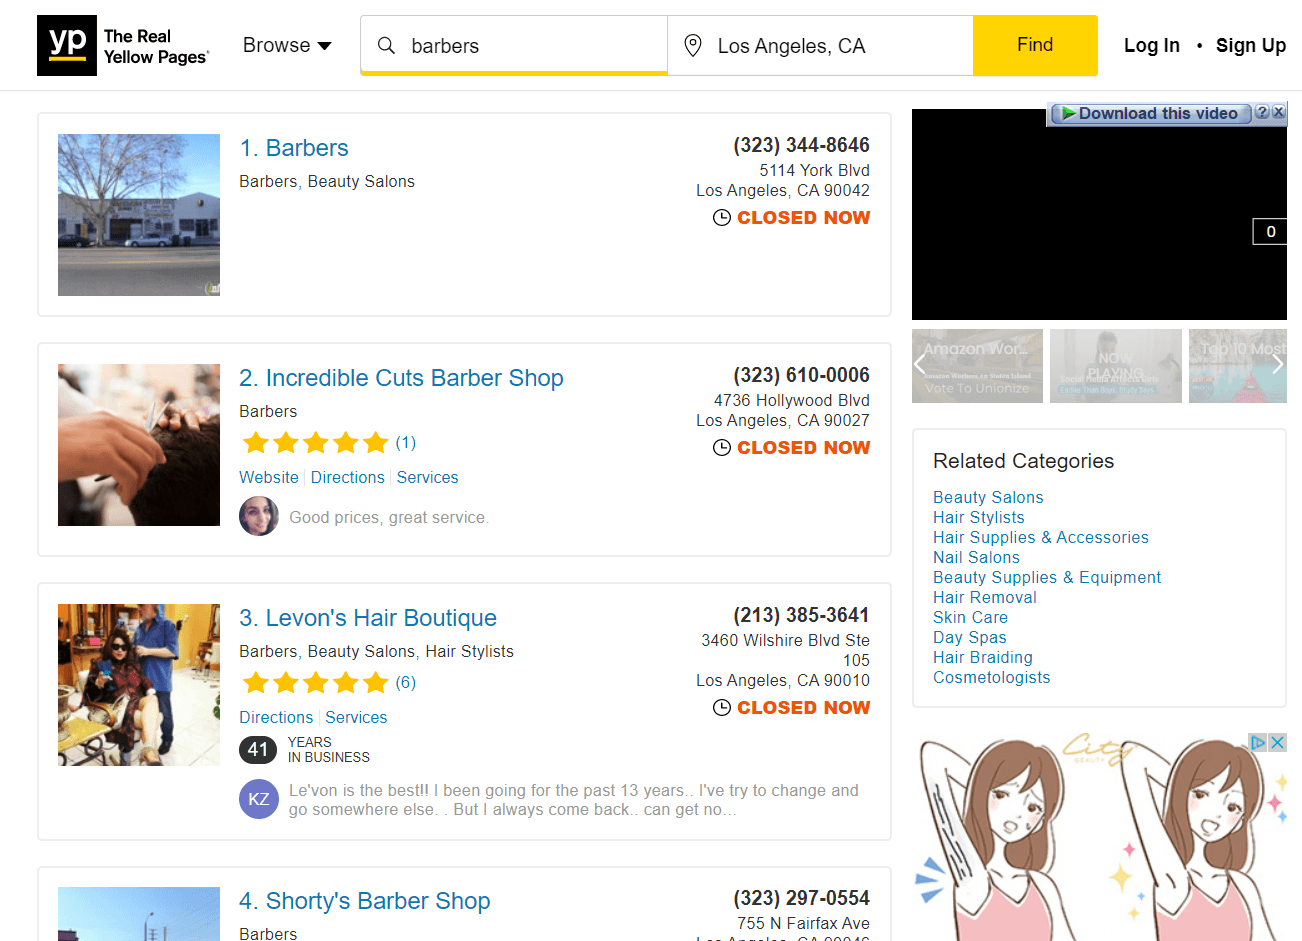
Task: Open Day Spas related category
Action: 970,637
